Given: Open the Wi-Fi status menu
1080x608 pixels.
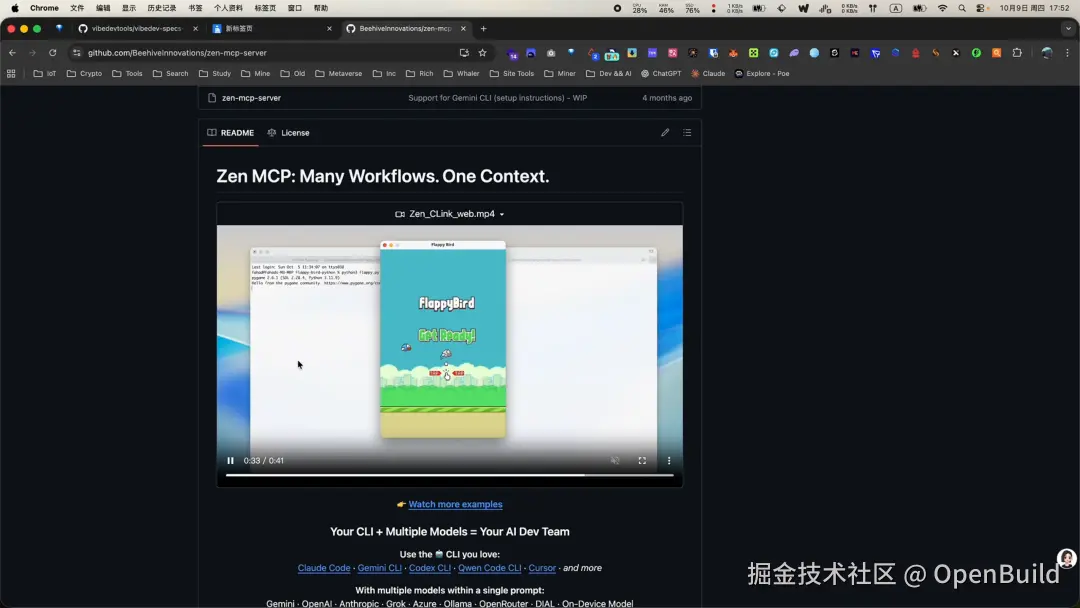Looking at the screenshot, I should (x=942, y=8).
